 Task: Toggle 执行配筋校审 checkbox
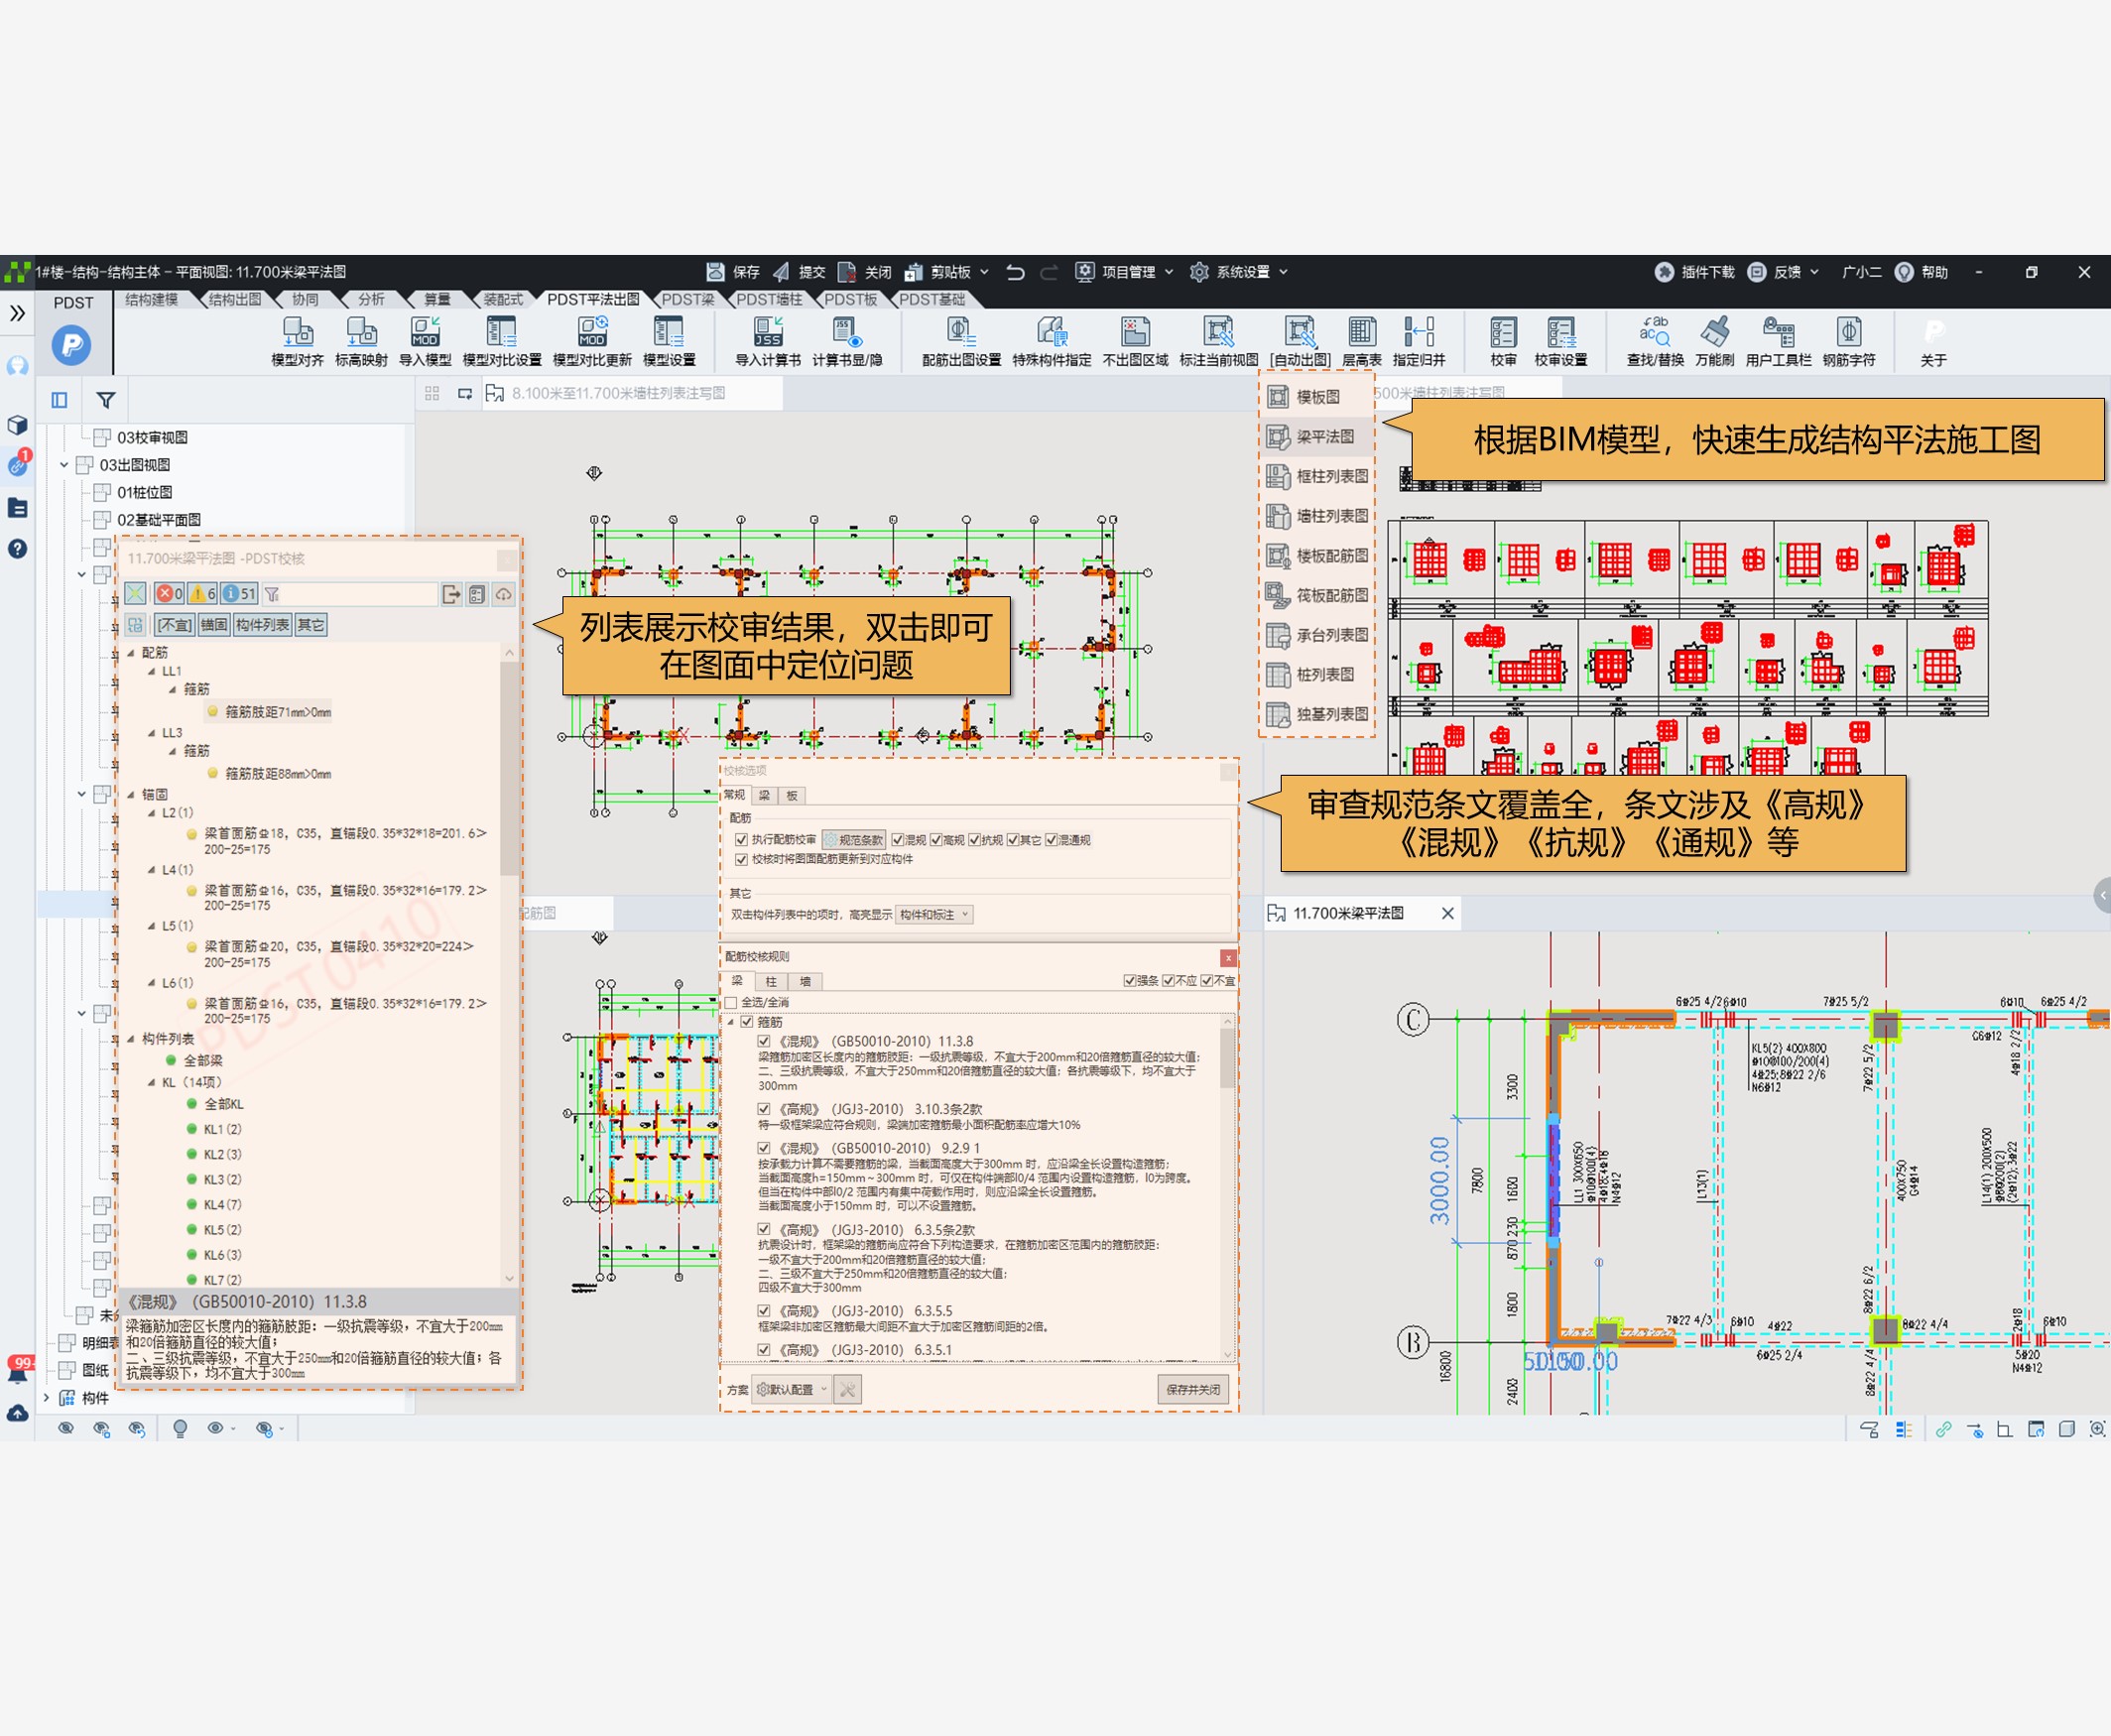tap(741, 840)
